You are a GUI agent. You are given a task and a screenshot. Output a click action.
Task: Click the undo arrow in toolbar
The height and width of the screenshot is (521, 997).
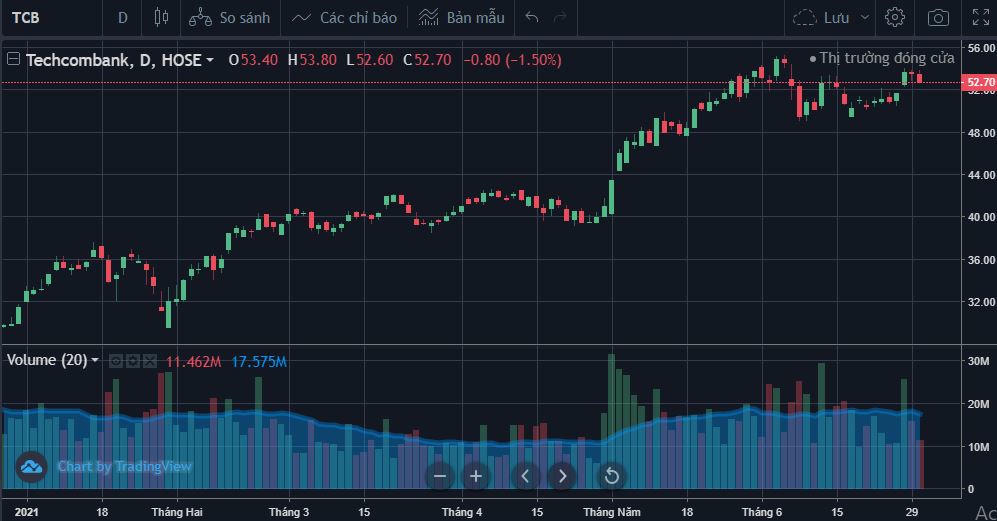point(532,18)
